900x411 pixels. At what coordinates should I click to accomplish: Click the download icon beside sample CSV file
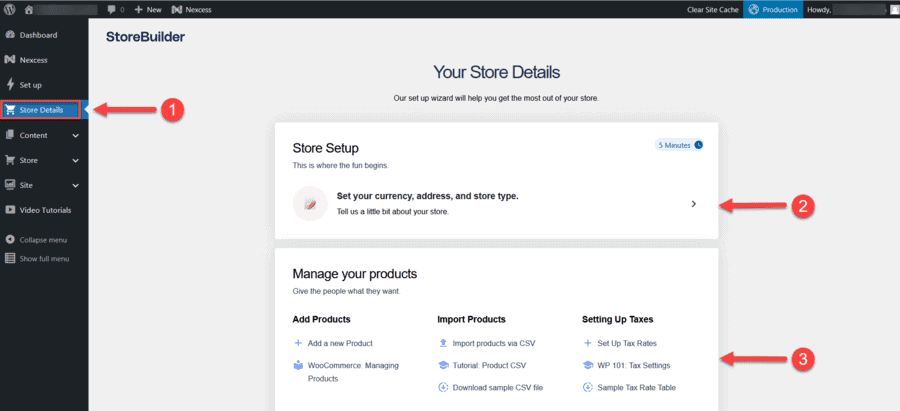[443, 387]
